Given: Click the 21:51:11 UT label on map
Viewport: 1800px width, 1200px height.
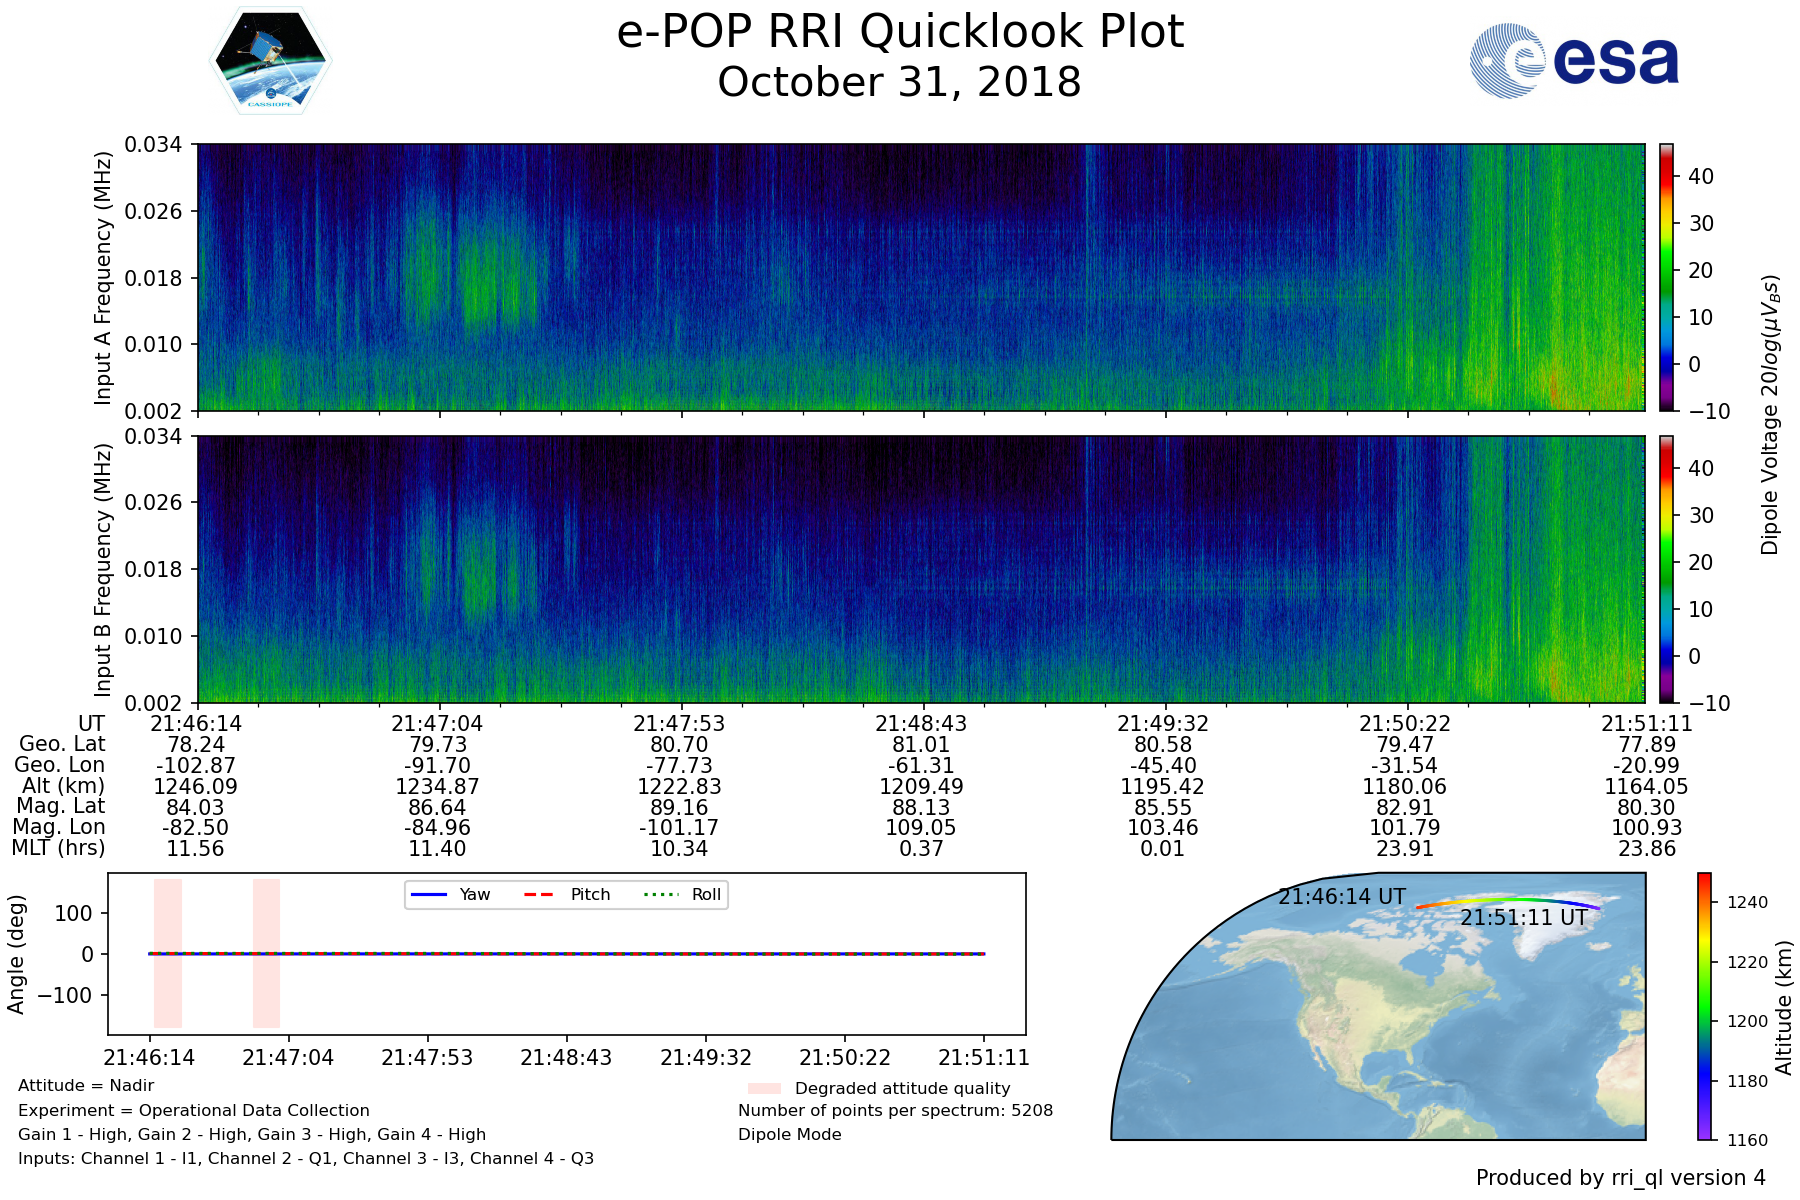Looking at the screenshot, I should click(1523, 918).
